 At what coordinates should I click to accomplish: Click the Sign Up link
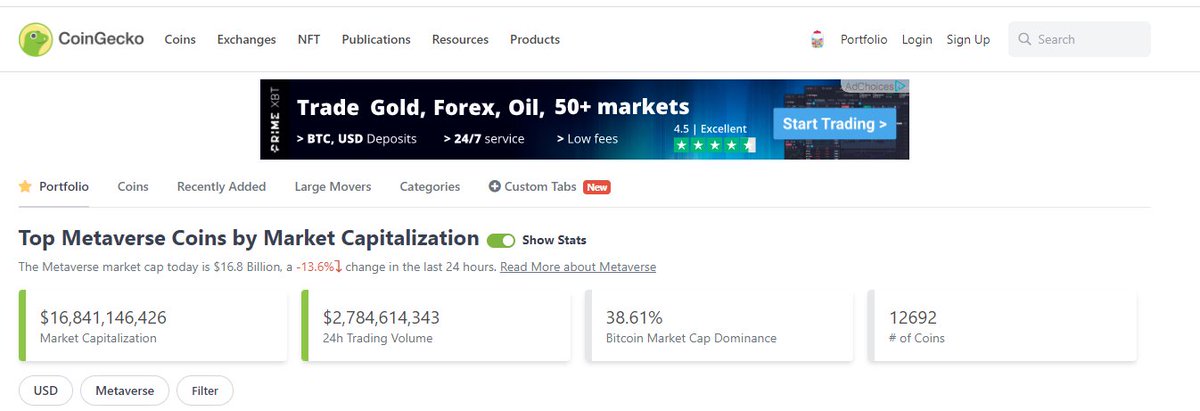pyautogui.click(x=968, y=40)
